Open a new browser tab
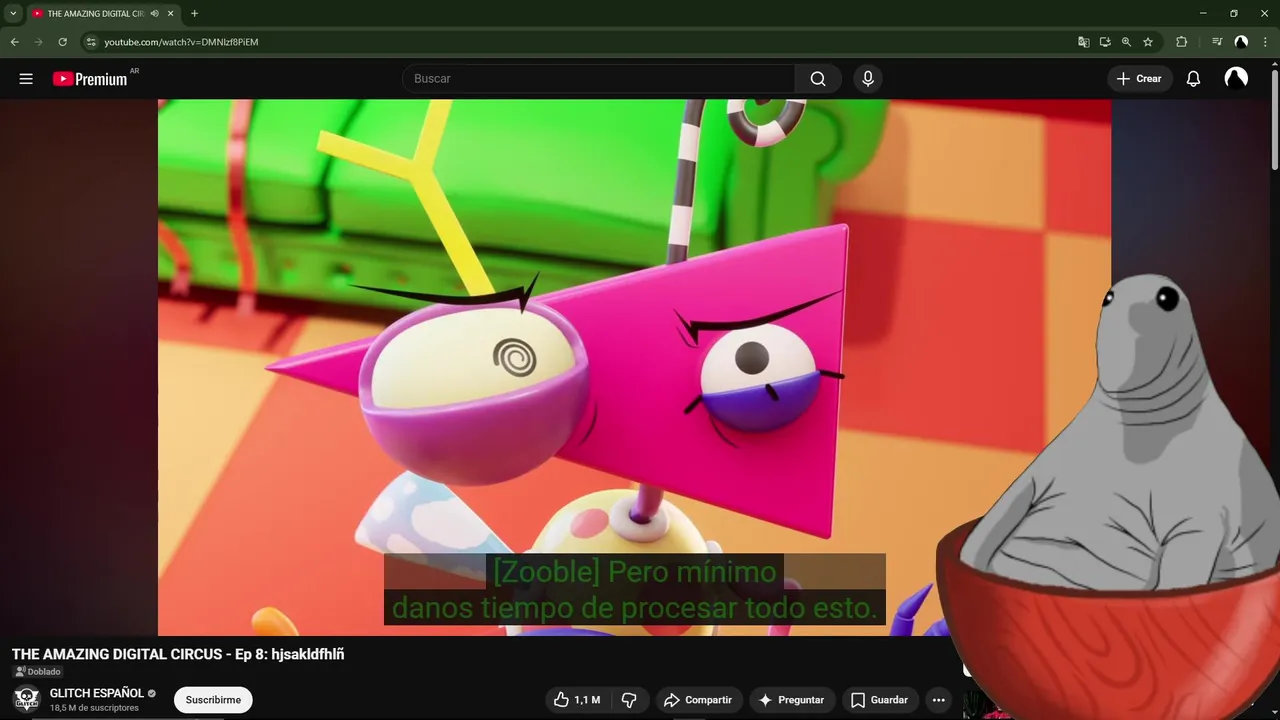Viewport: 1280px width, 720px height. click(194, 14)
